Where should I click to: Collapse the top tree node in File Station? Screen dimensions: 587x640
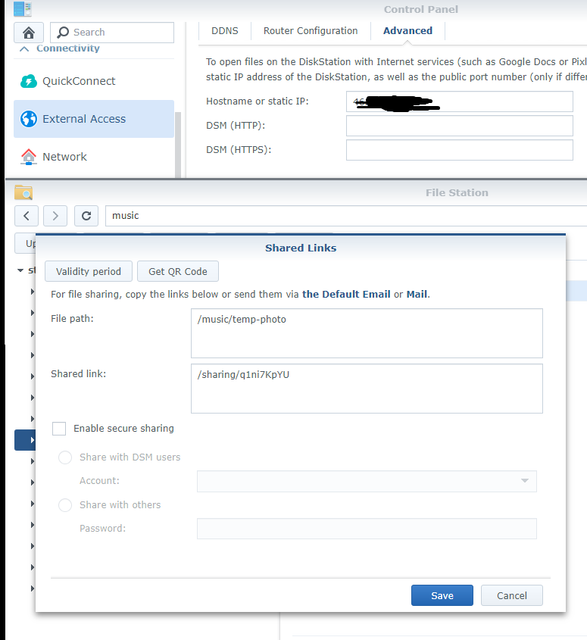pyautogui.click(x=20, y=270)
